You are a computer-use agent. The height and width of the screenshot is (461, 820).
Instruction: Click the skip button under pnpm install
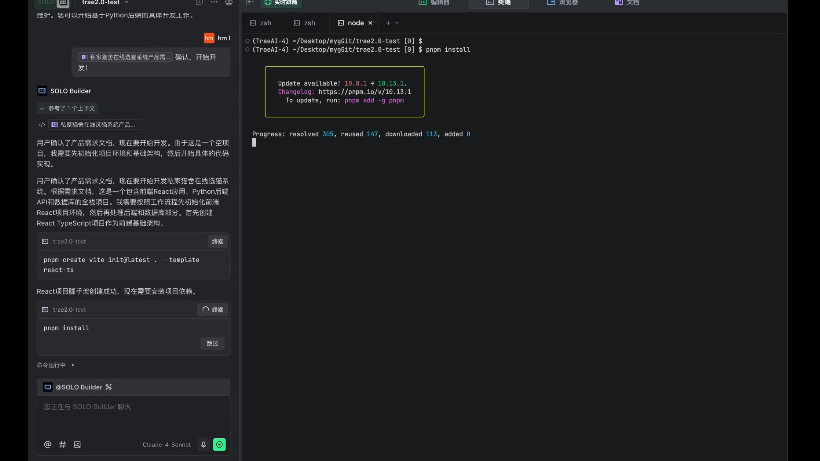pos(212,343)
